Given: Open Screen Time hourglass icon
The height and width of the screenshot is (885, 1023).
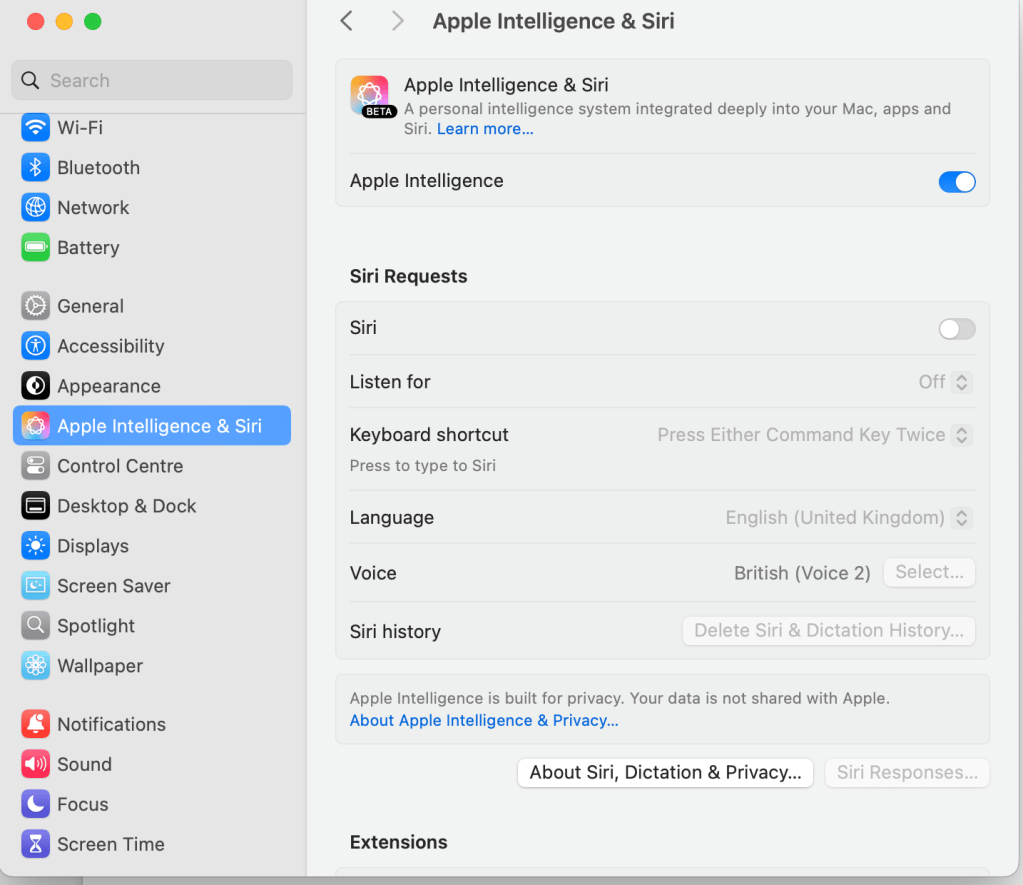Looking at the screenshot, I should coord(36,844).
